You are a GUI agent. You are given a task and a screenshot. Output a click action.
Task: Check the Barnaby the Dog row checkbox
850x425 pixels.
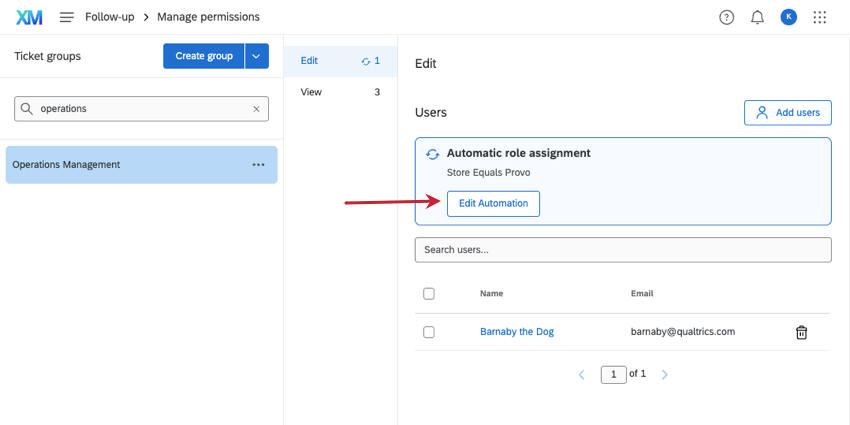(x=429, y=332)
